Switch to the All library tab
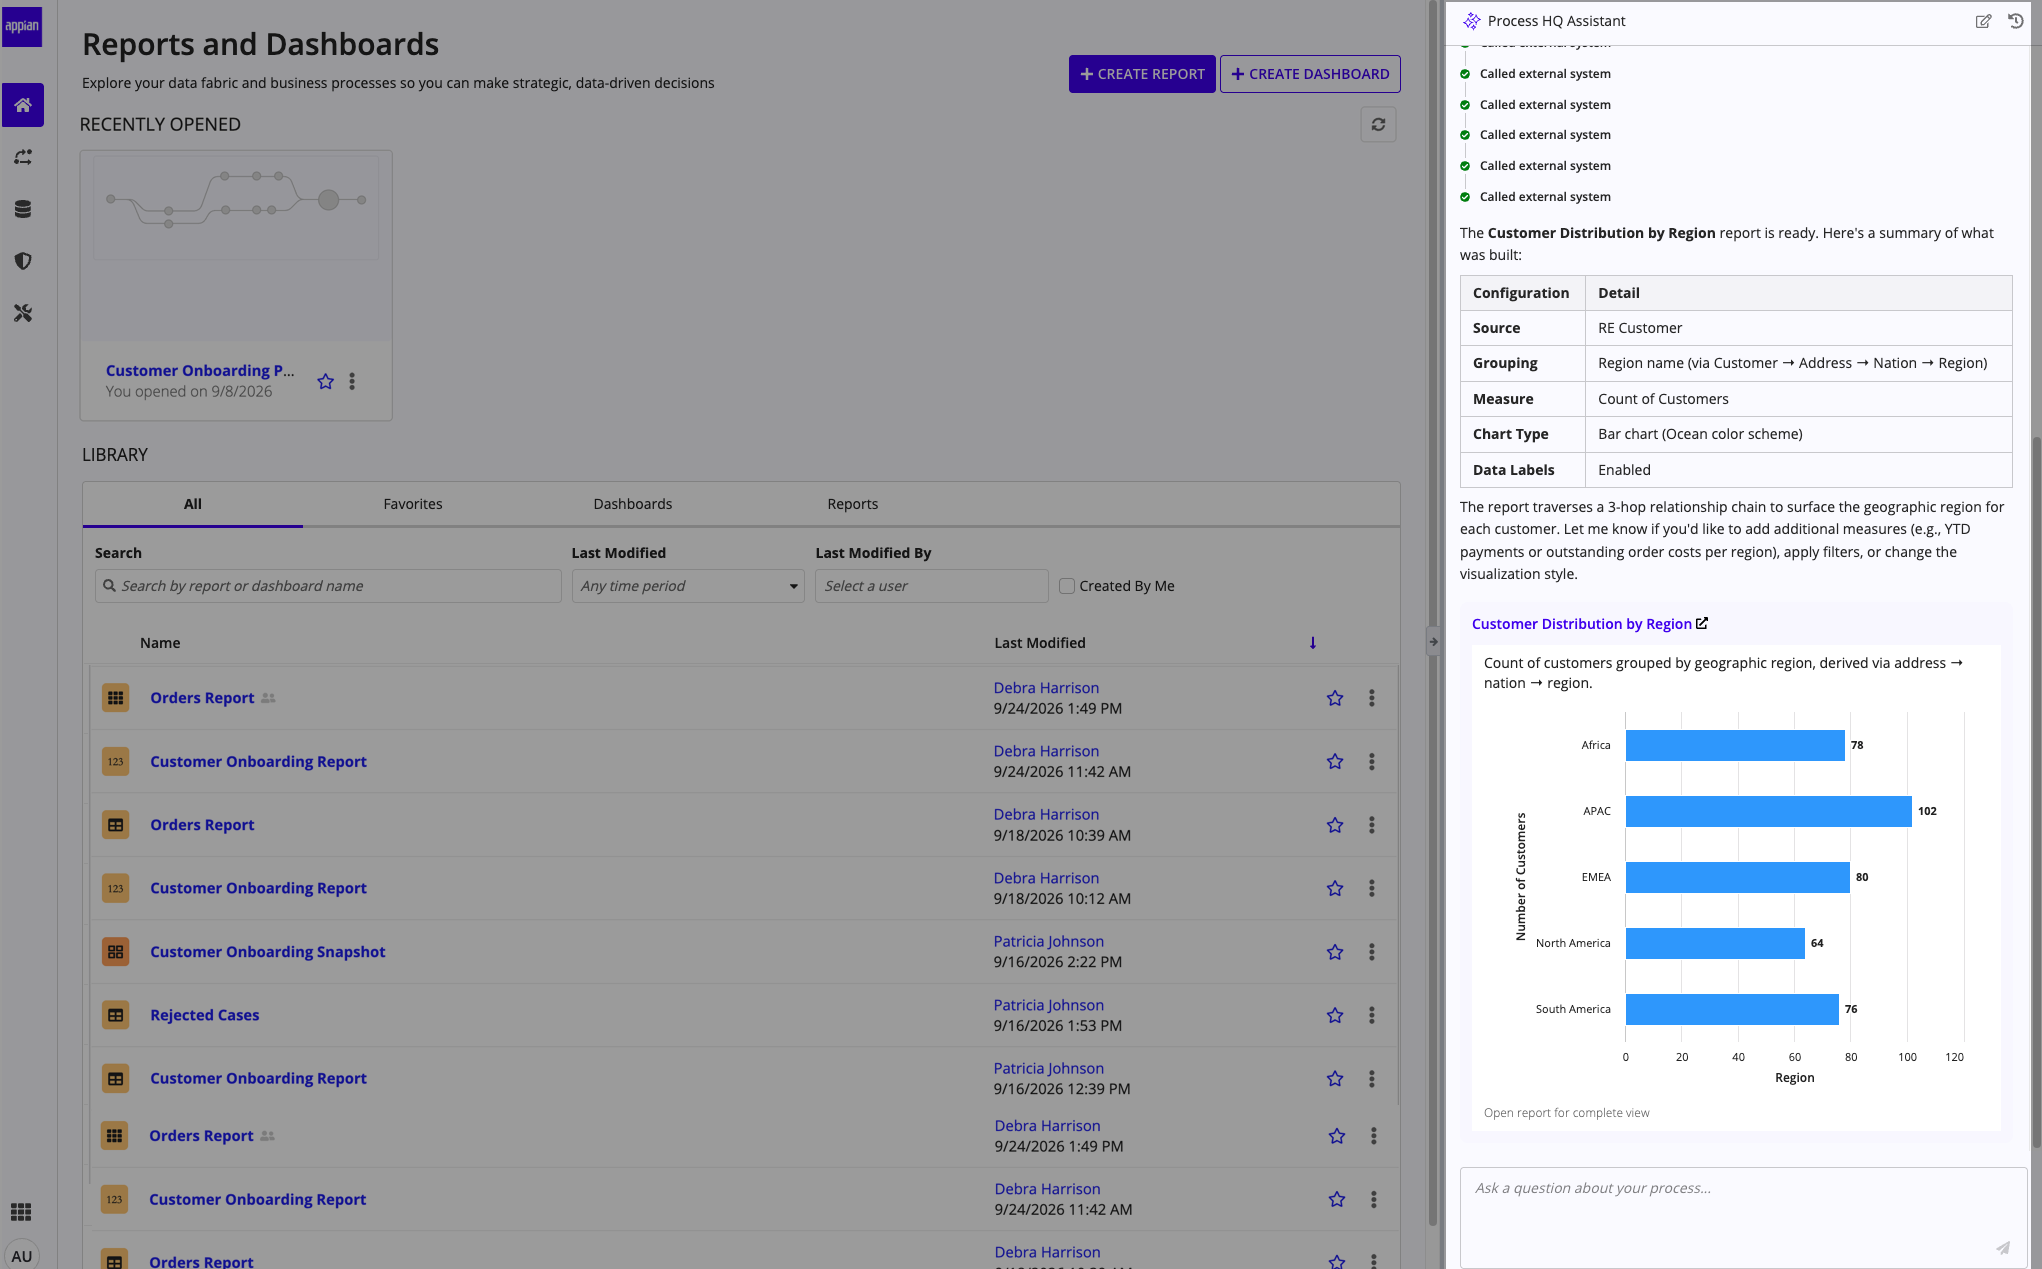2042x1269 pixels. [193, 504]
